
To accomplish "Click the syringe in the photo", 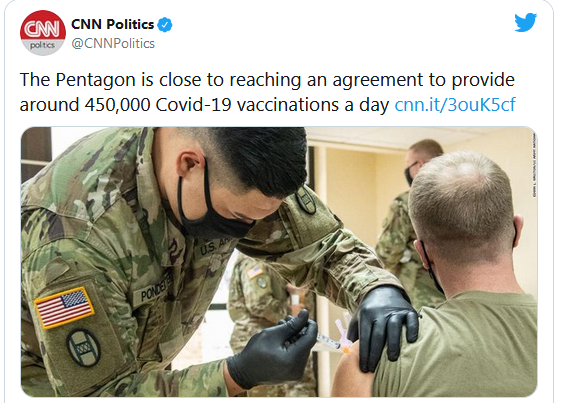I will pyautogui.click(x=330, y=342).
